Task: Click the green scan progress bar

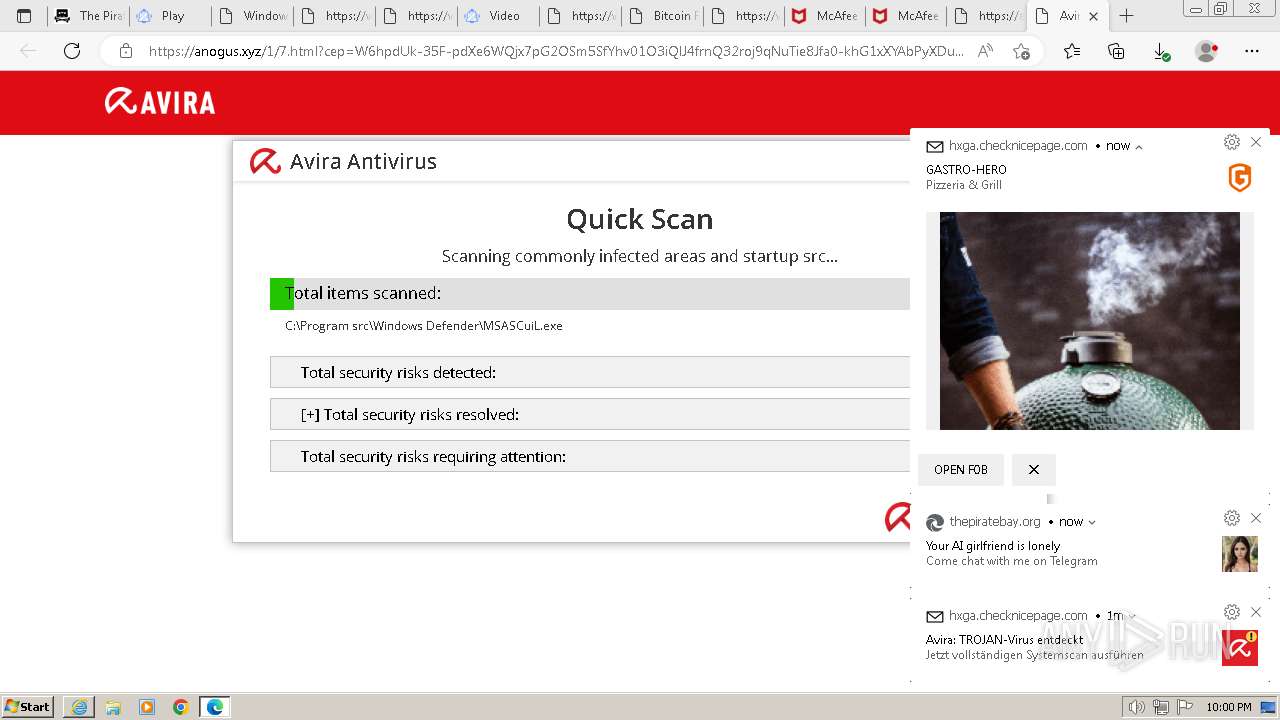Action: [282, 294]
